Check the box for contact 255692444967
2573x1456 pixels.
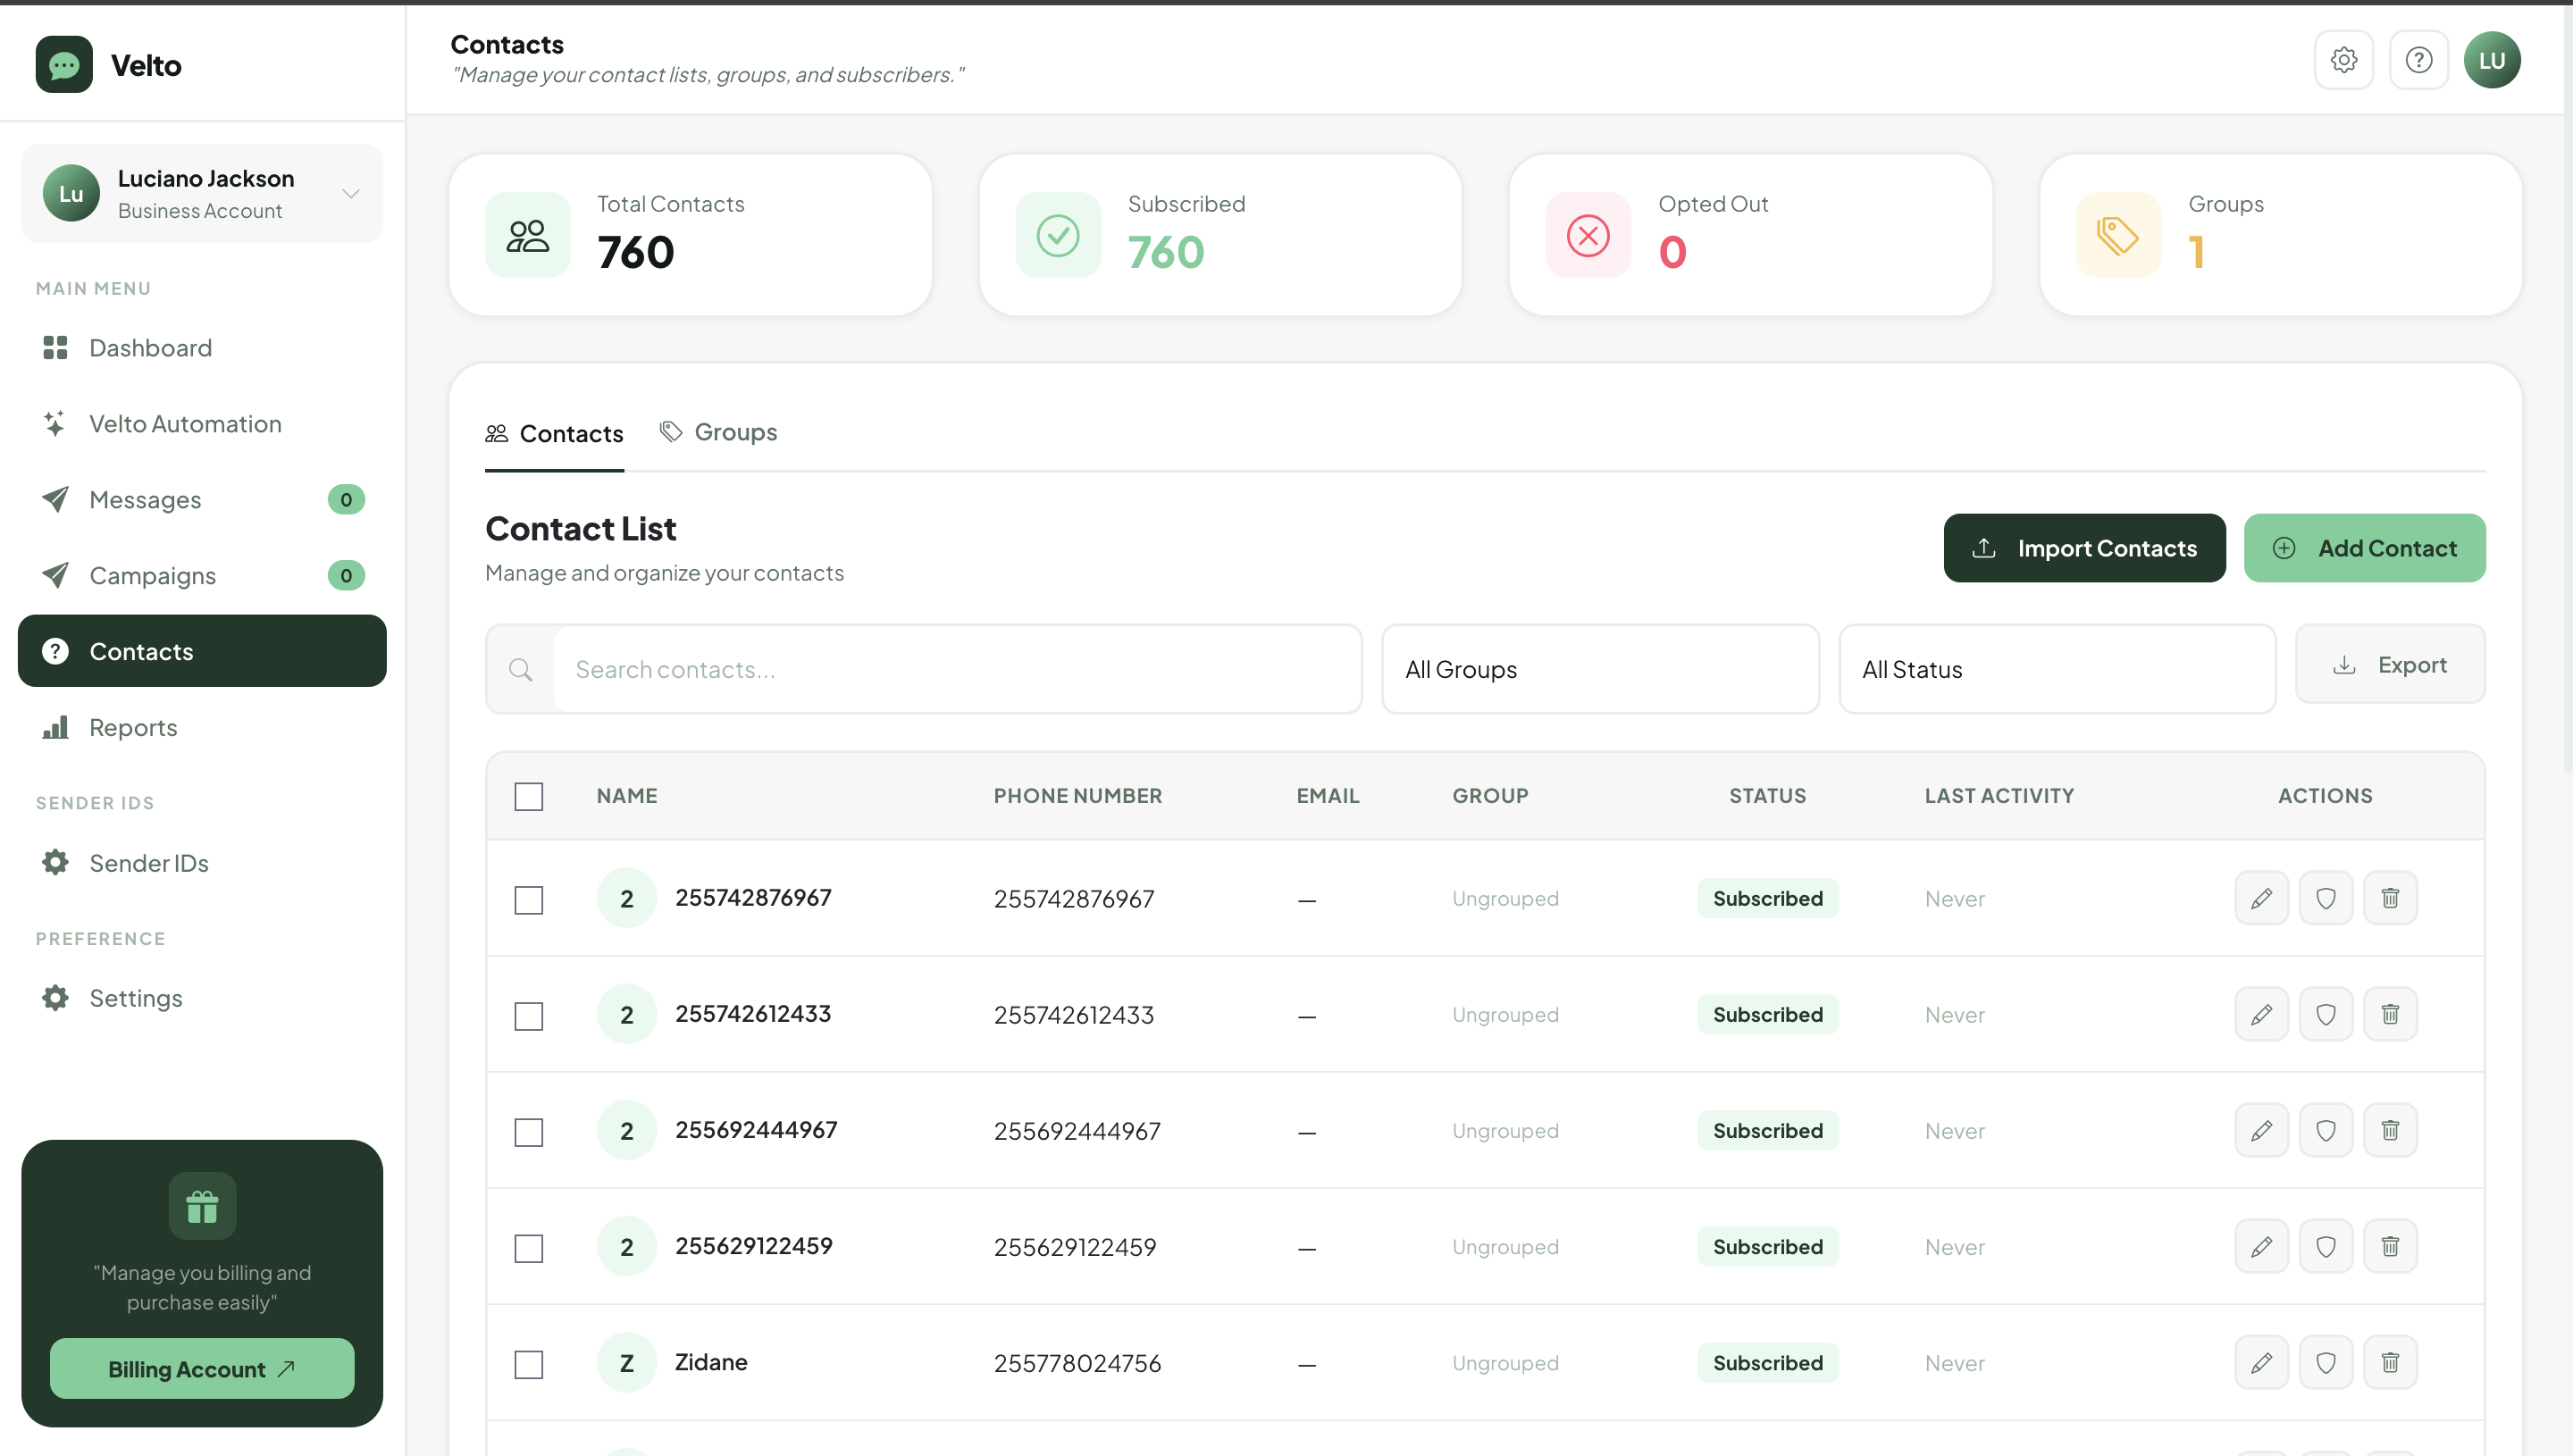[x=528, y=1132]
